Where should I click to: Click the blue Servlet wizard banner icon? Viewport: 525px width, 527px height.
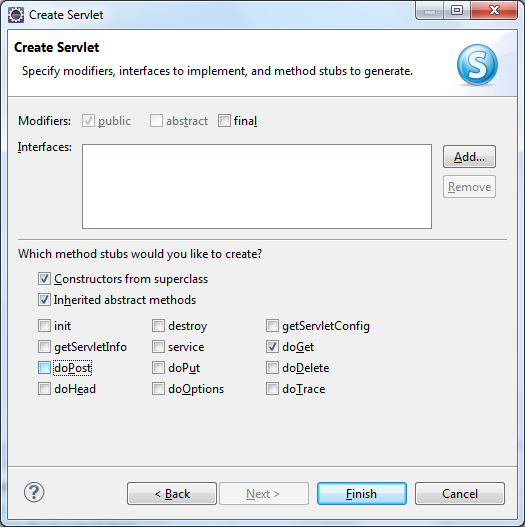pyautogui.click(x=477, y=65)
